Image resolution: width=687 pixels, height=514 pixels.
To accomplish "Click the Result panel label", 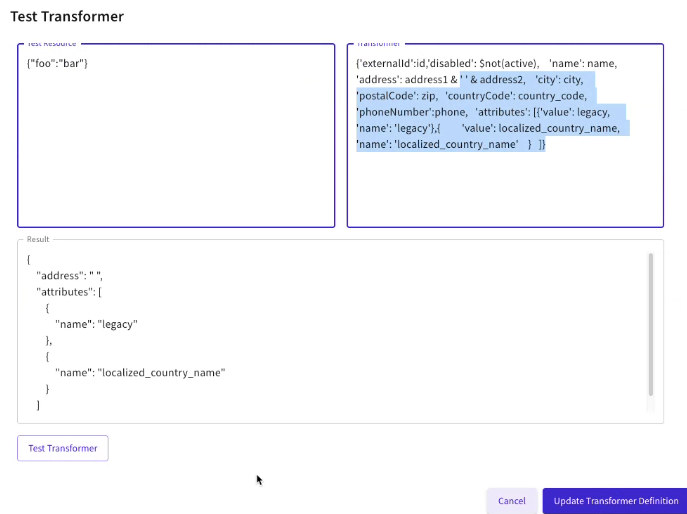I will pos(37,240).
